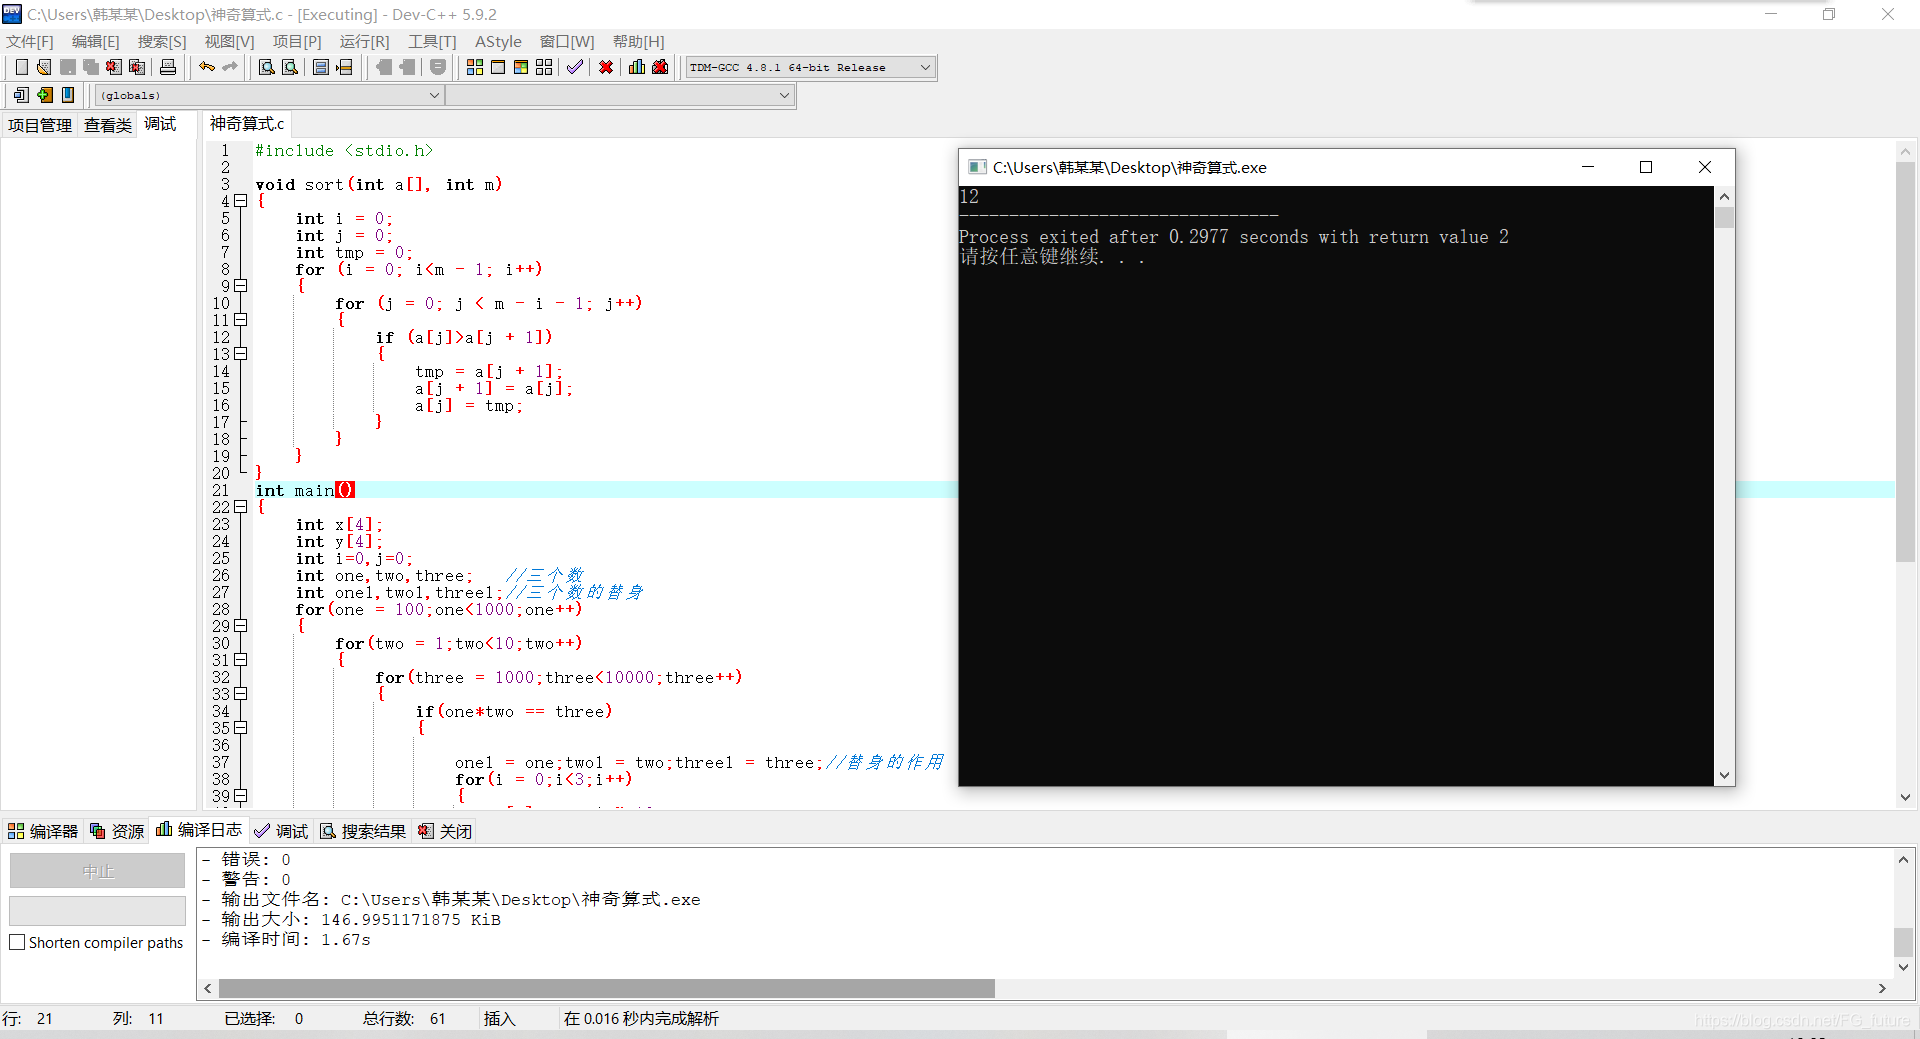1920x1039 pixels.
Task: Click the empty progress bar below 中止
Action: pyautogui.click(x=98, y=911)
